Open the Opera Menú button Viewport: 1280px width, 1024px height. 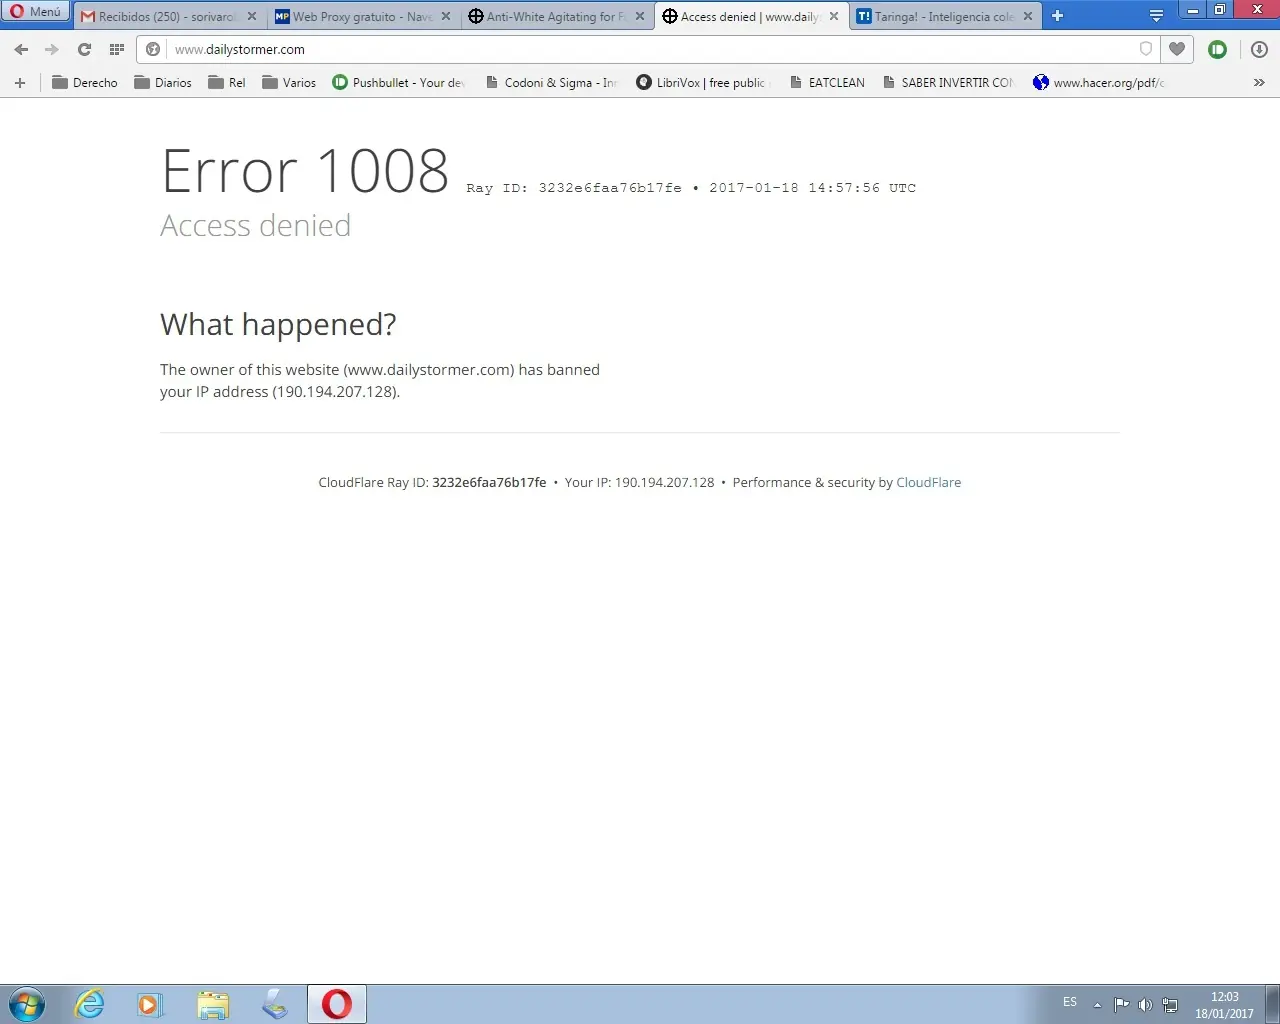(x=35, y=12)
